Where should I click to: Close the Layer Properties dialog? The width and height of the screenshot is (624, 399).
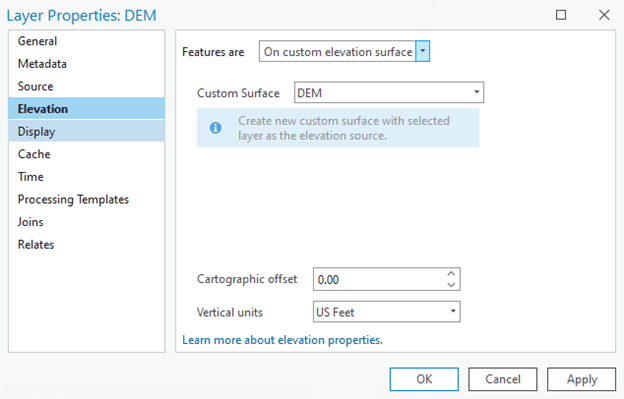tap(604, 15)
